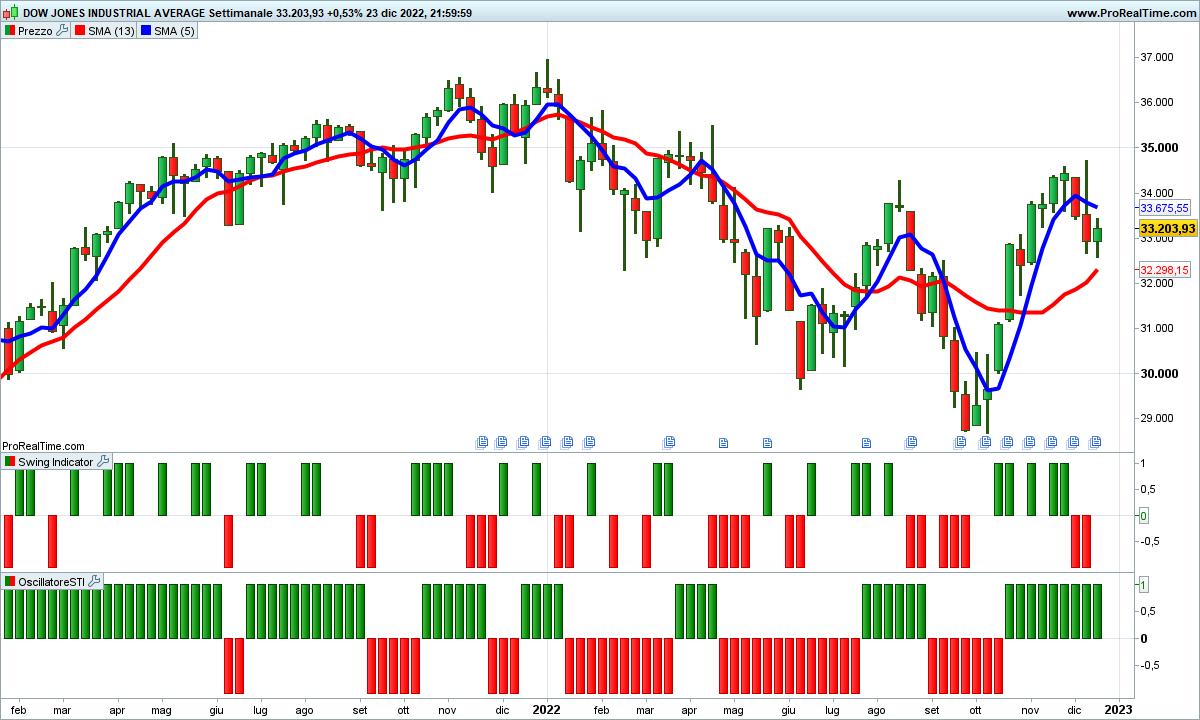Screen dimensions: 1200x720
Task: Click the current price tag 33.203,93
Action: (x=1167, y=229)
